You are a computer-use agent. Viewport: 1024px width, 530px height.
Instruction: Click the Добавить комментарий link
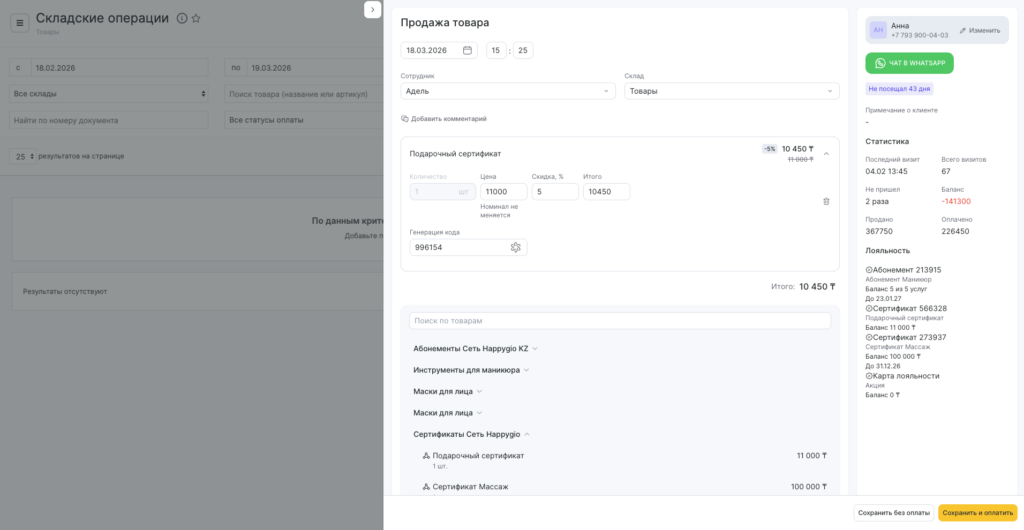point(444,119)
